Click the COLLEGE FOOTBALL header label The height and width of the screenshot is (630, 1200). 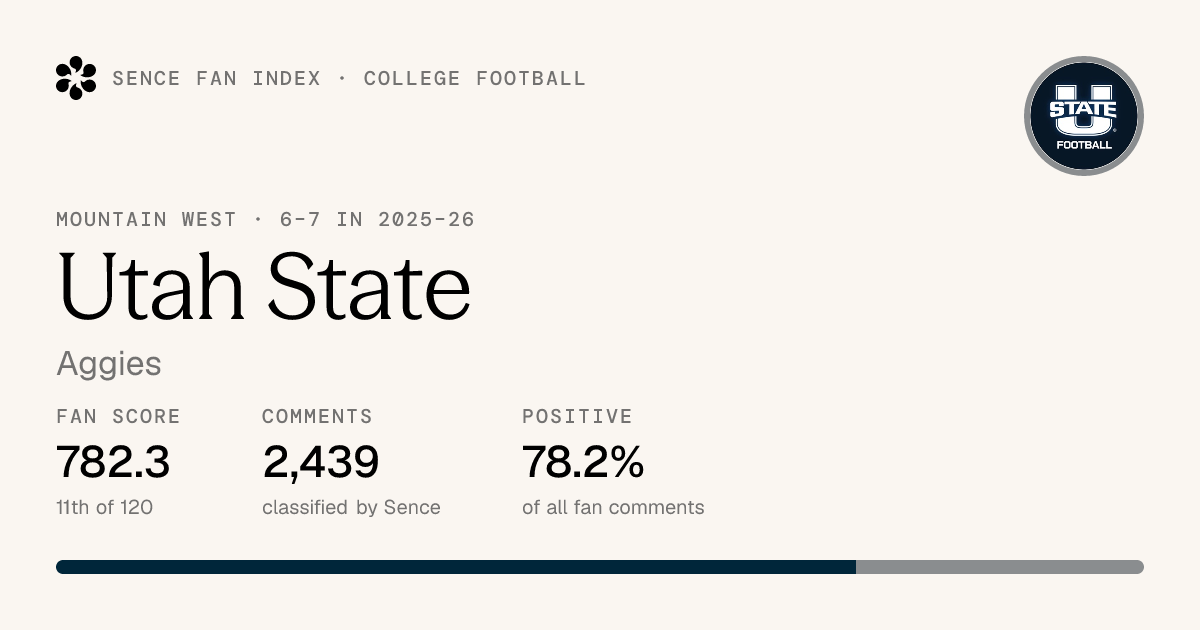tap(475, 78)
